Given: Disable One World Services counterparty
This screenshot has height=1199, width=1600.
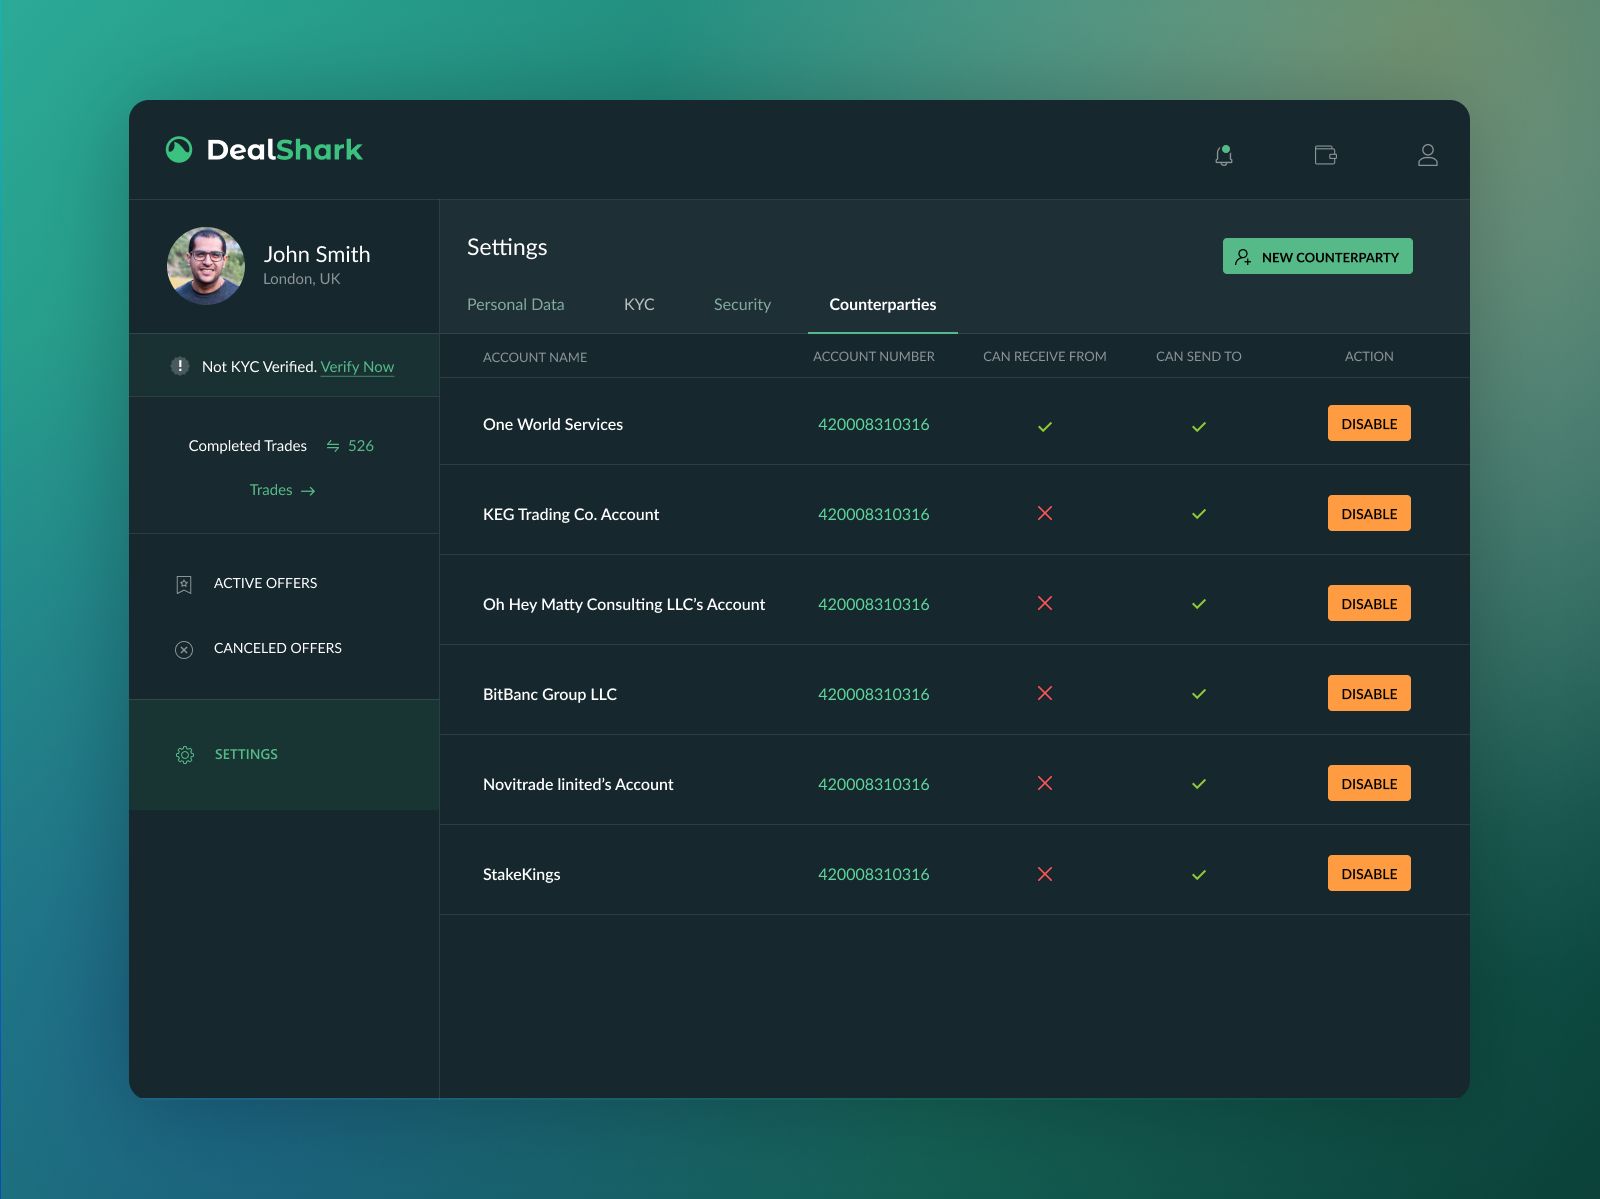Looking at the screenshot, I should pos(1369,423).
